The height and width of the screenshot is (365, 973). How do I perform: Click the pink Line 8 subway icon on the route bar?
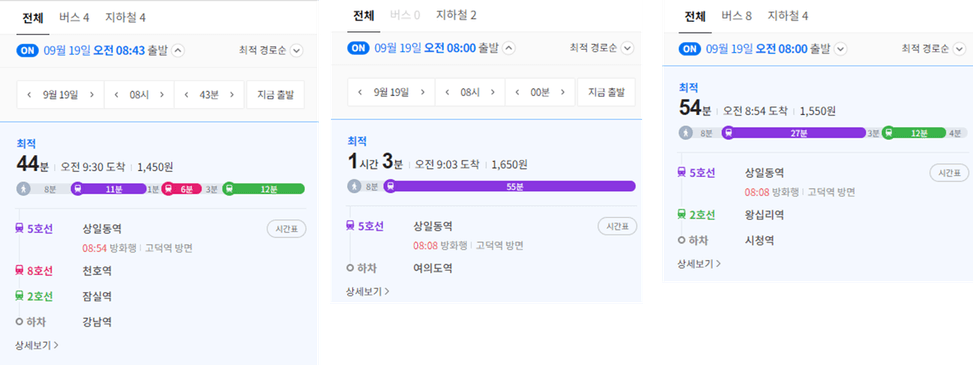click(x=168, y=189)
